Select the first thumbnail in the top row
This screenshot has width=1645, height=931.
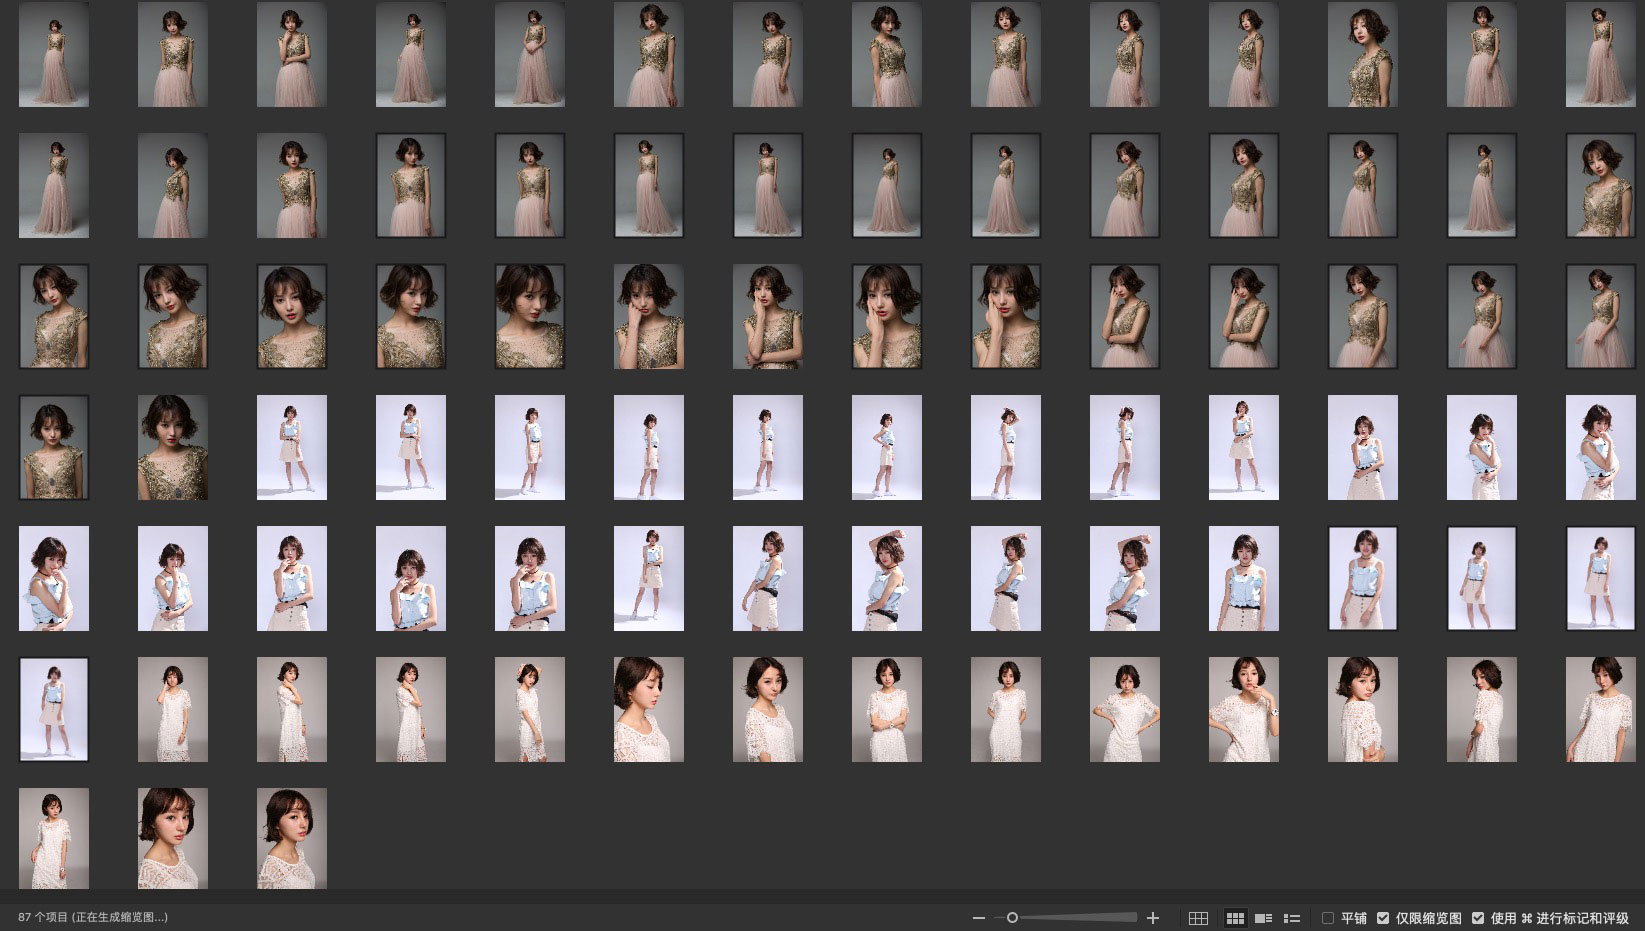click(54, 54)
